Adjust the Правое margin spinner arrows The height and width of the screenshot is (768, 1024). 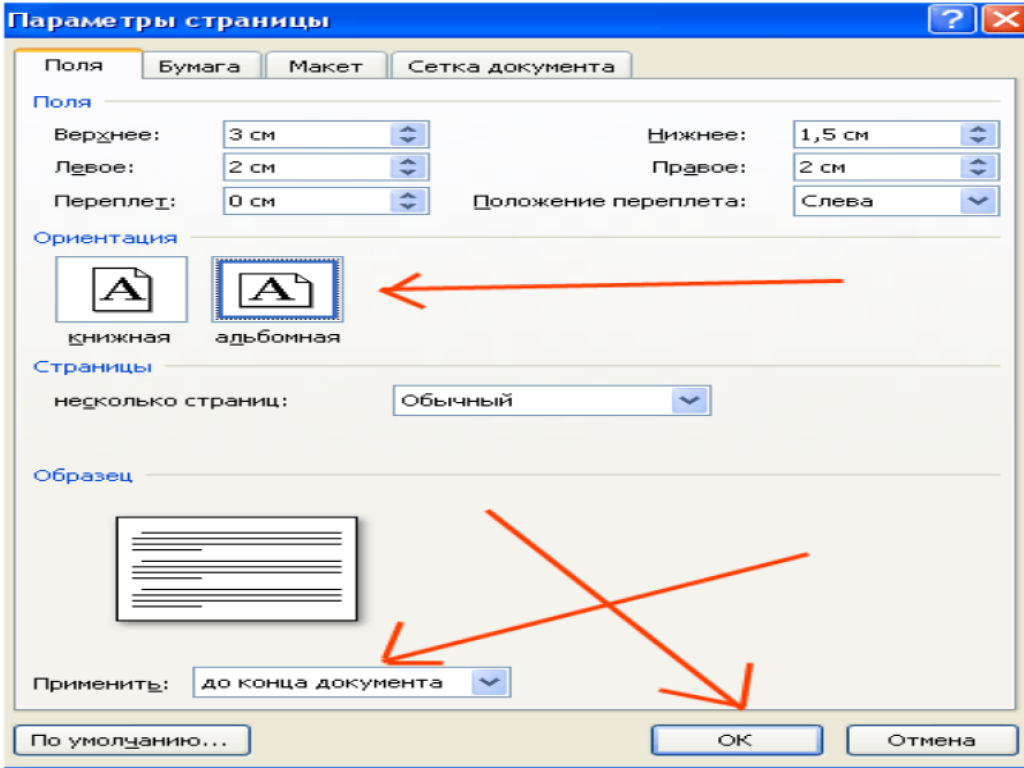tap(978, 167)
